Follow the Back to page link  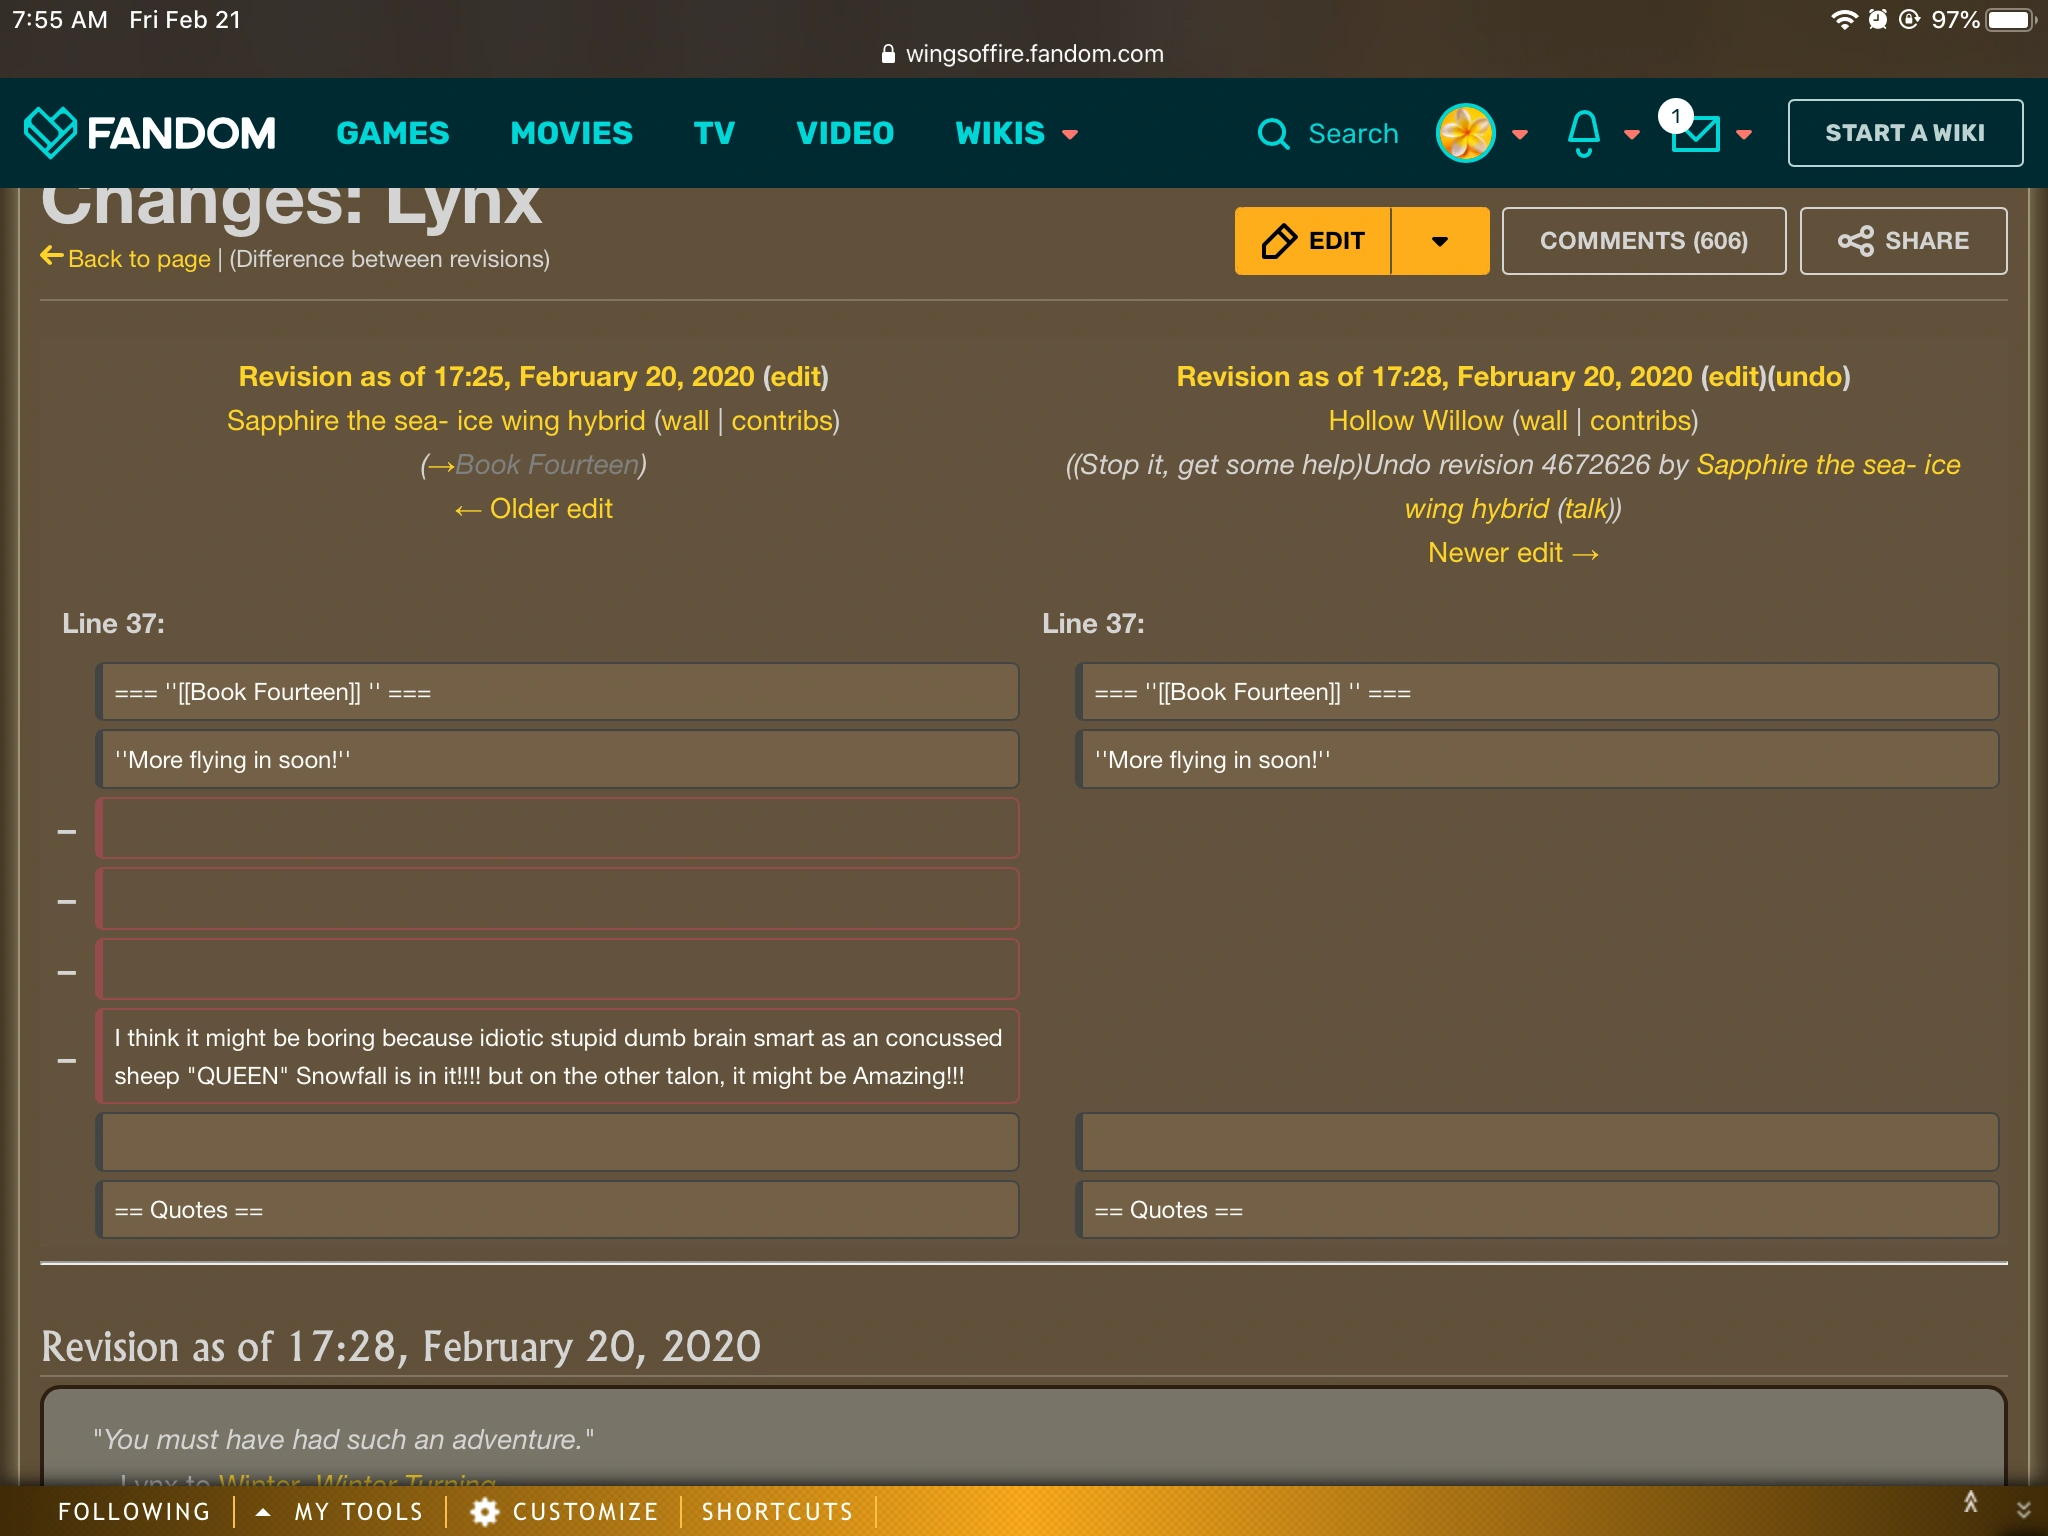(x=138, y=259)
